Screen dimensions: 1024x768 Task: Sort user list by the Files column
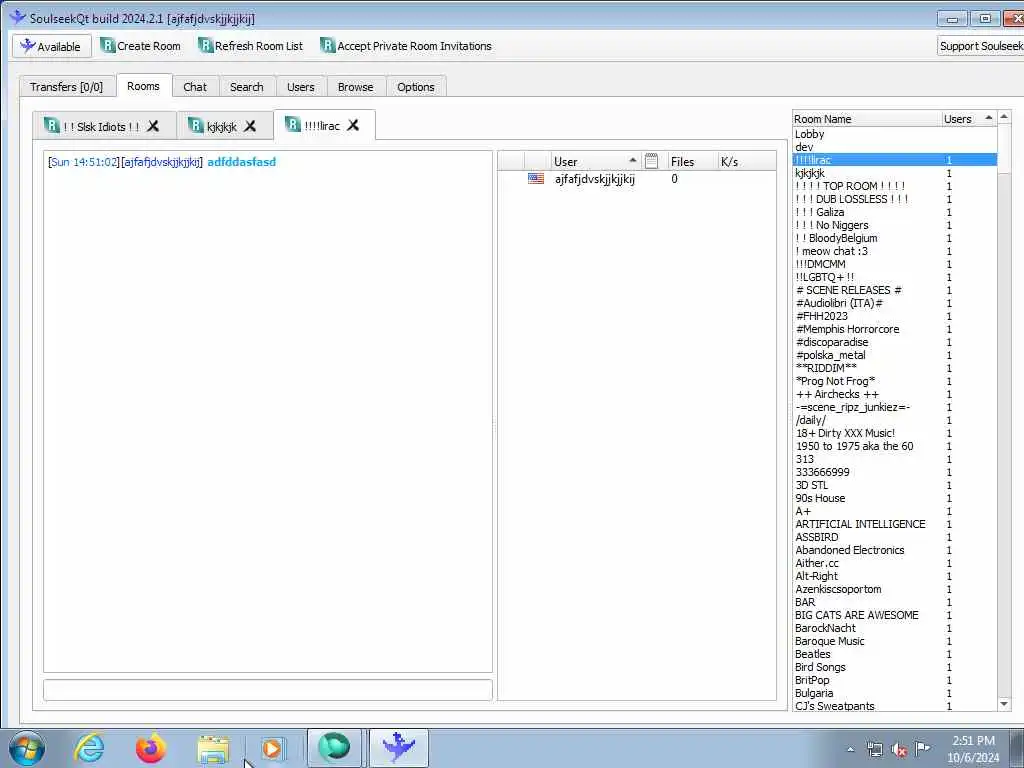click(690, 161)
